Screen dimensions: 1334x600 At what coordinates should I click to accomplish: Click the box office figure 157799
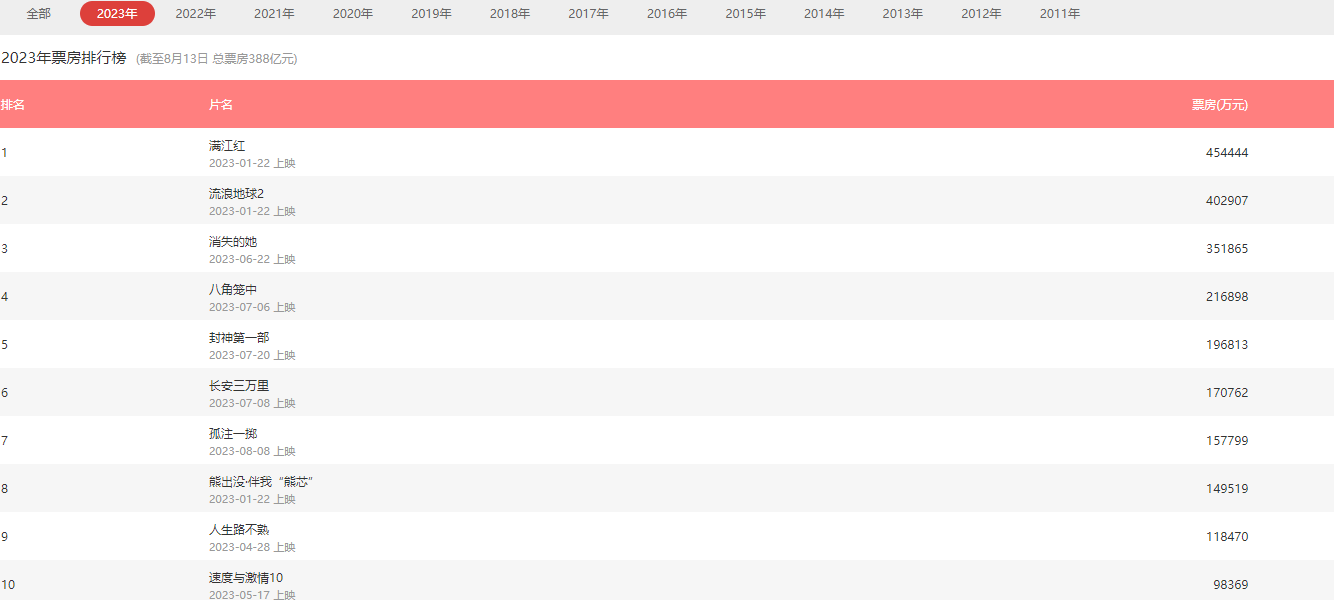1227,441
